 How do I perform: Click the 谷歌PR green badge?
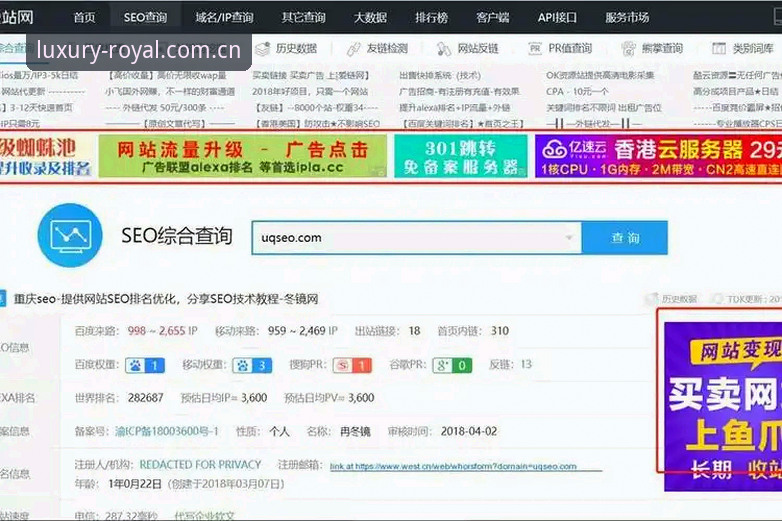pyautogui.click(x=452, y=365)
